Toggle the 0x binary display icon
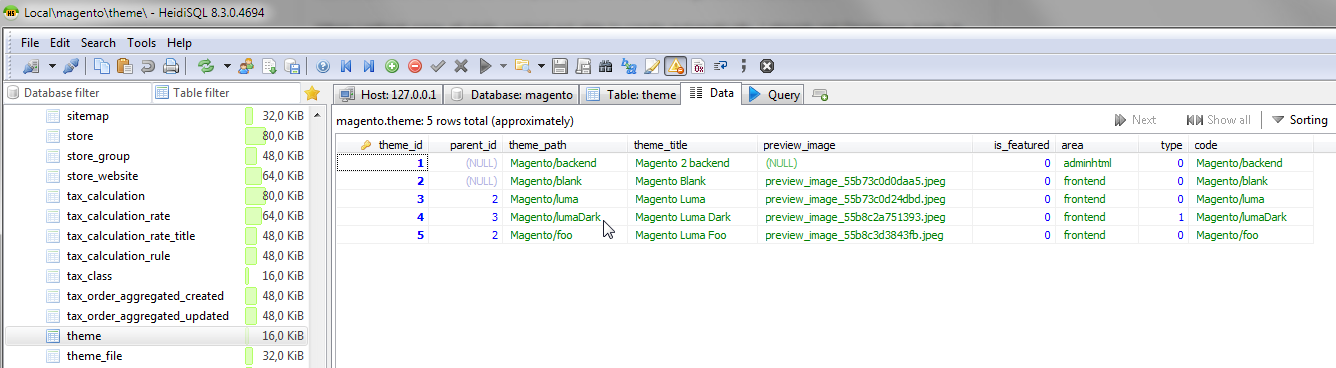This screenshot has height=368, width=1336. click(698, 66)
